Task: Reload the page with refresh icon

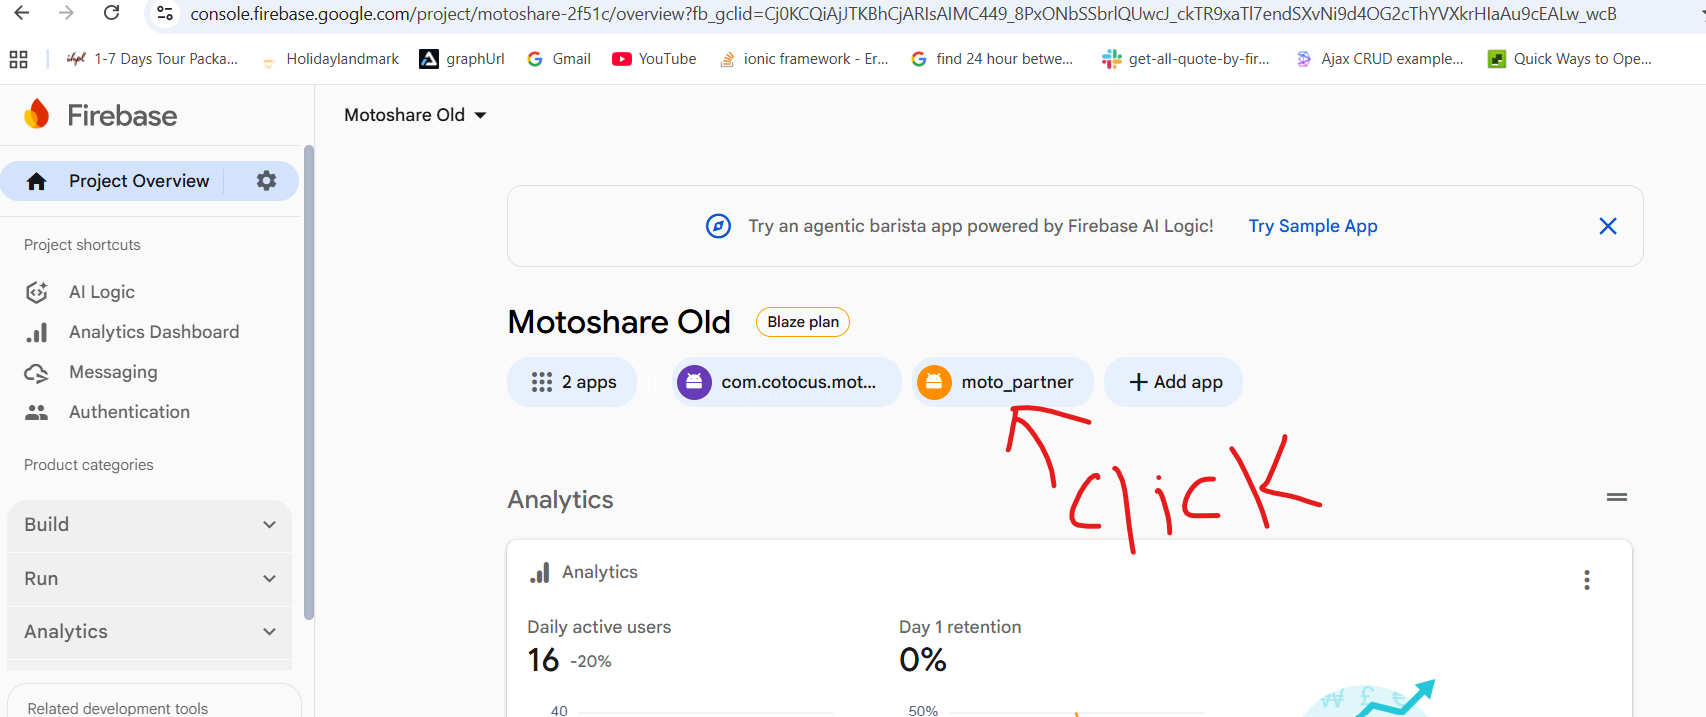Action: 112,13
